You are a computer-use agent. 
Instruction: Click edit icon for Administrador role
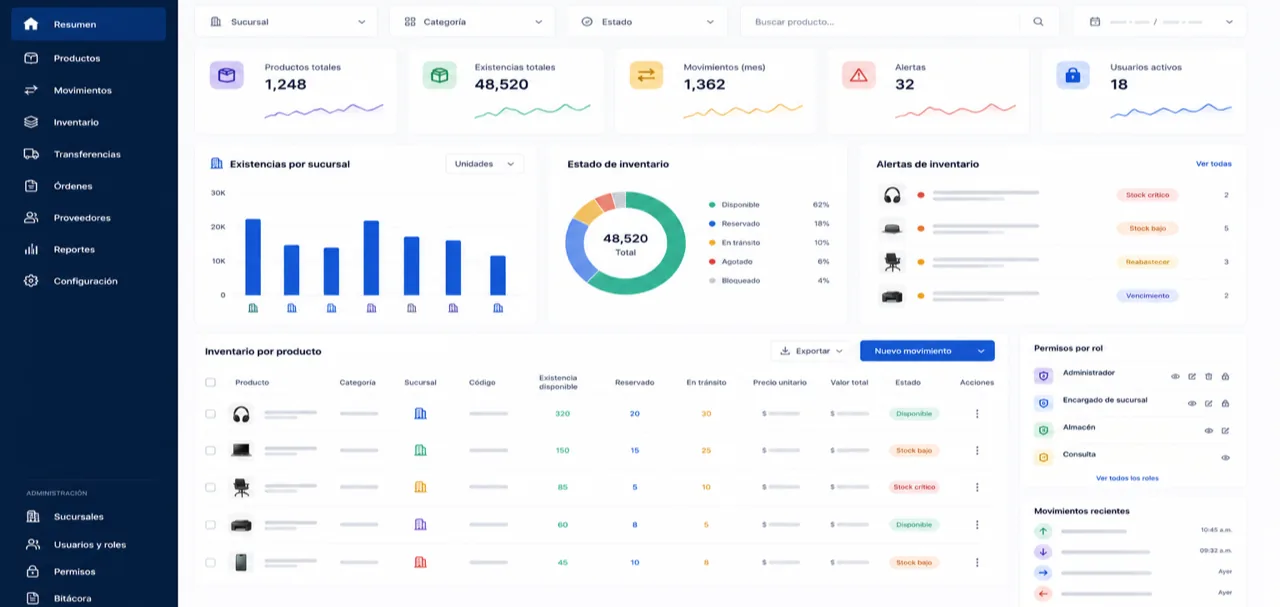click(x=1192, y=376)
